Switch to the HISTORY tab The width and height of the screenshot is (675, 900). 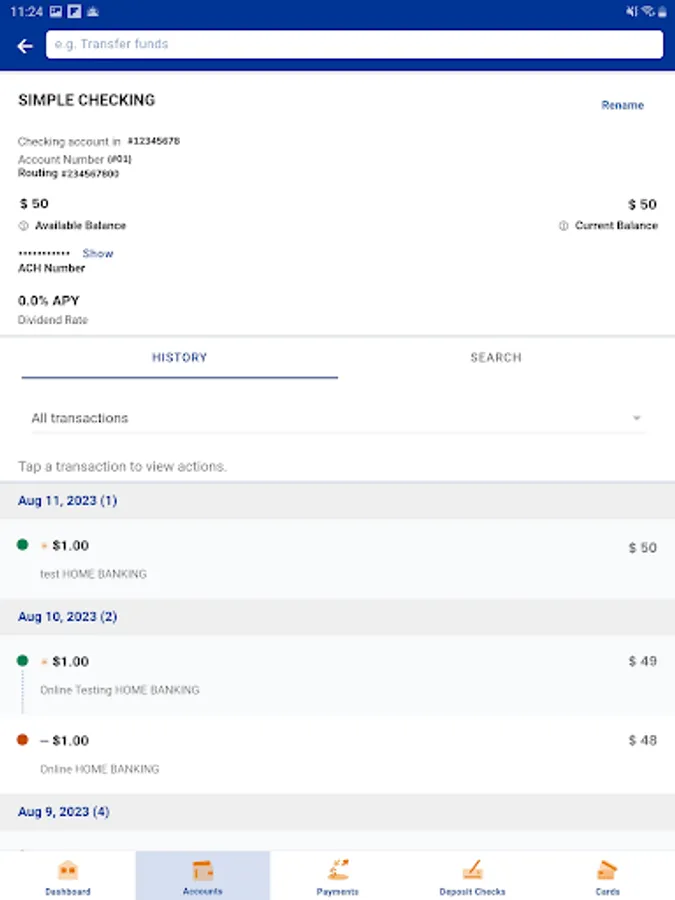(x=180, y=357)
